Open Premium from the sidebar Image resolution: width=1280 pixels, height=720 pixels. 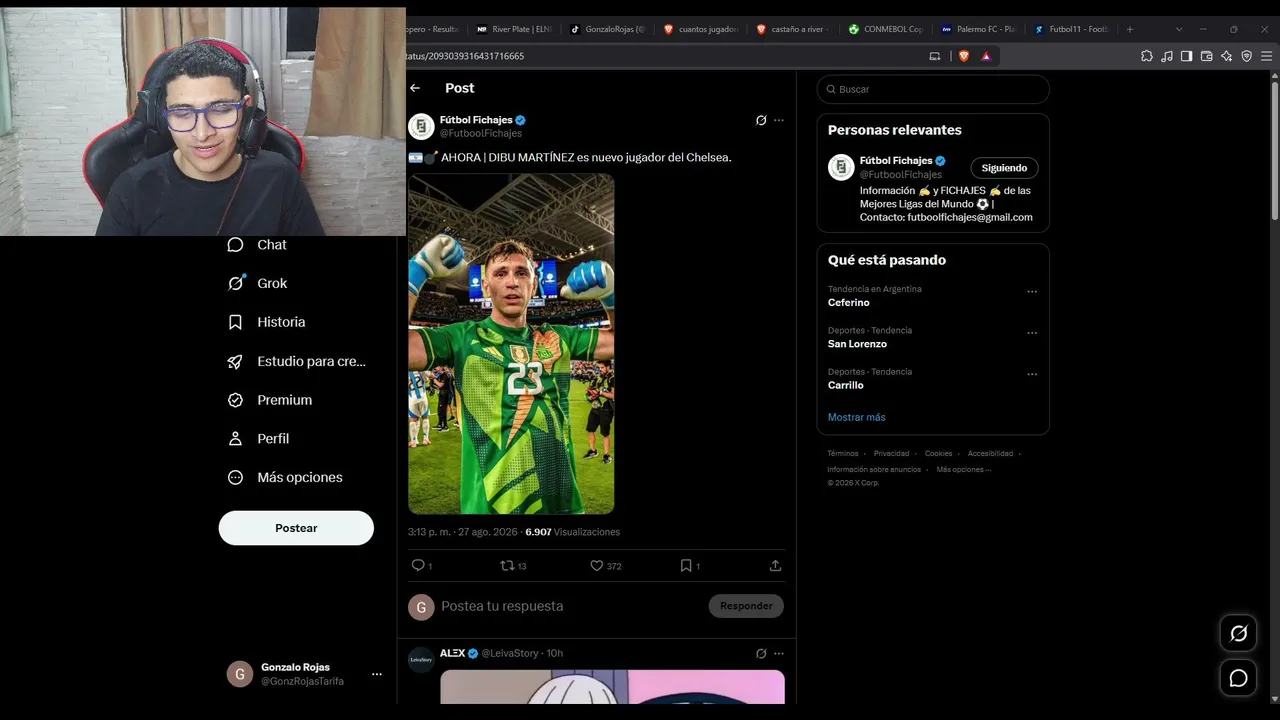[x=270, y=400]
